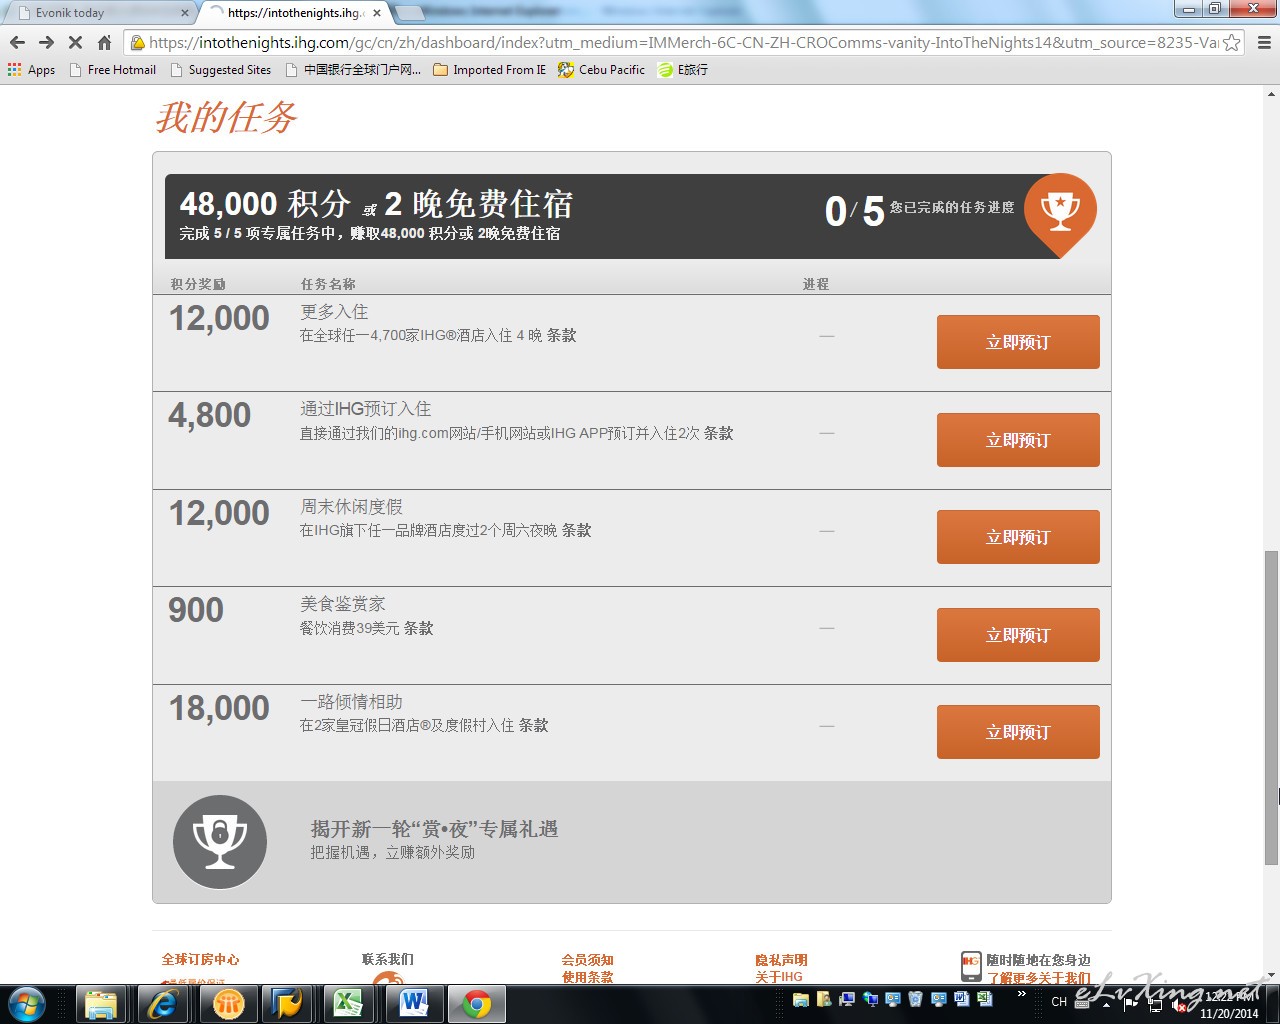Click the site security padlock icon
The image size is (1280, 1024).
(138, 43)
